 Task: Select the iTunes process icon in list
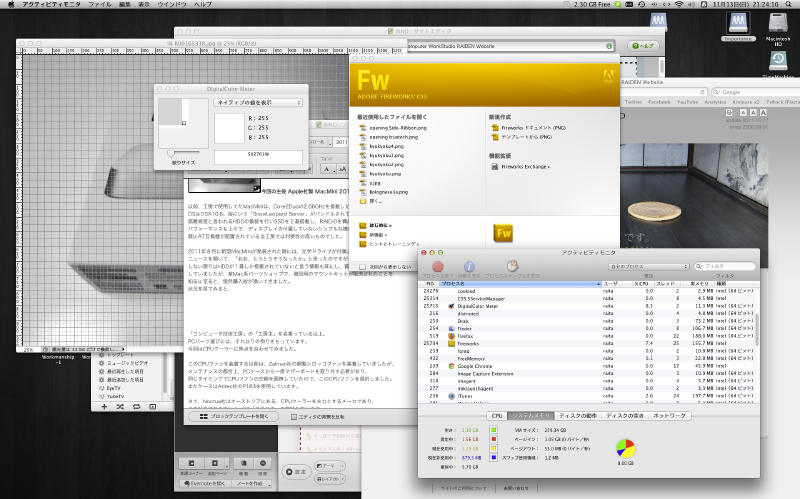coord(451,396)
